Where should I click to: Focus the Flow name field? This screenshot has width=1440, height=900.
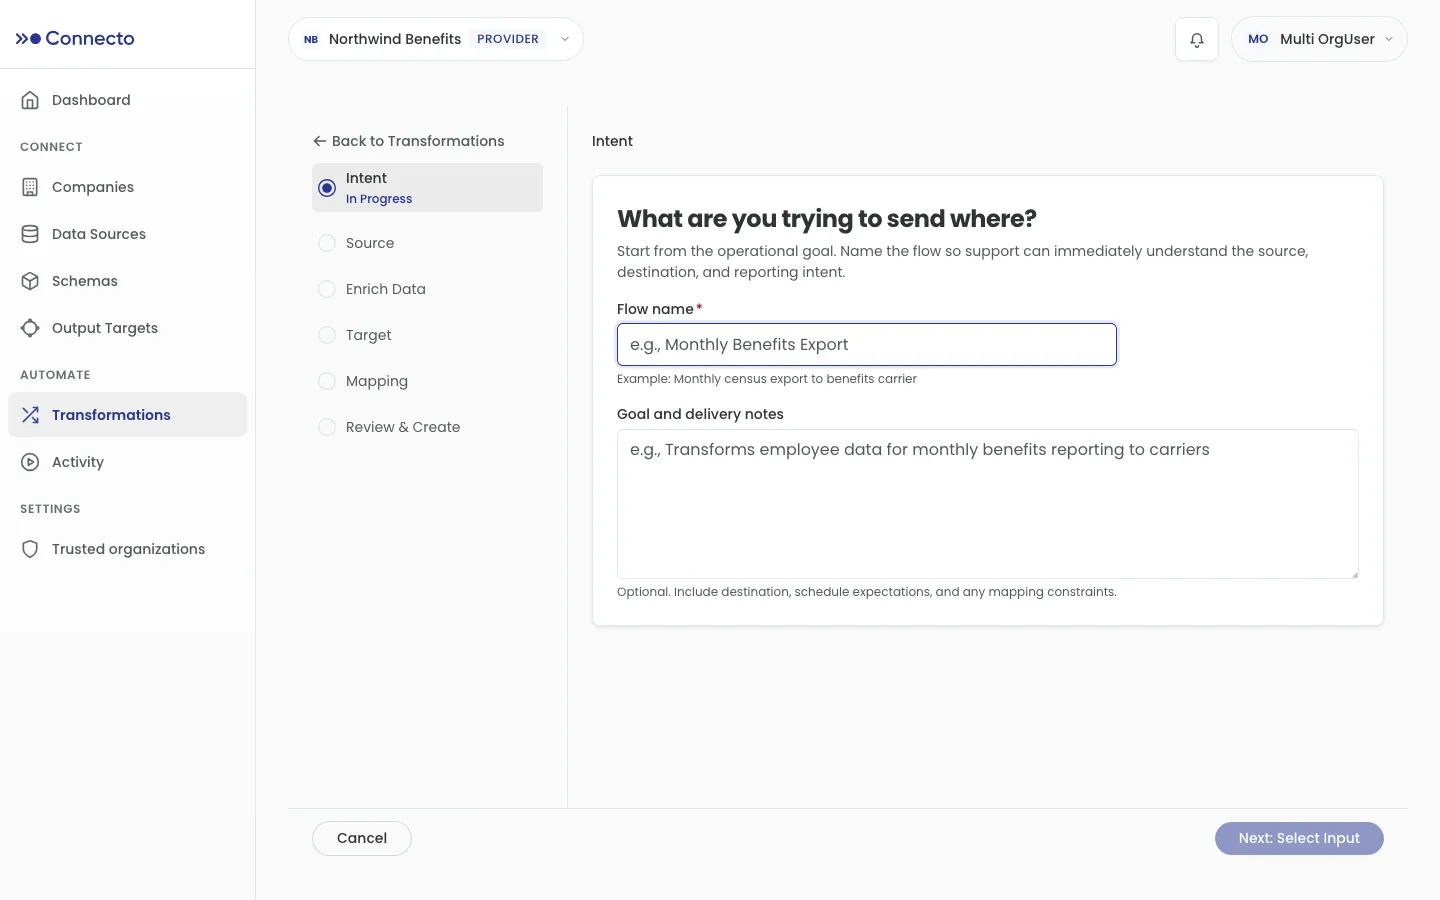click(867, 344)
